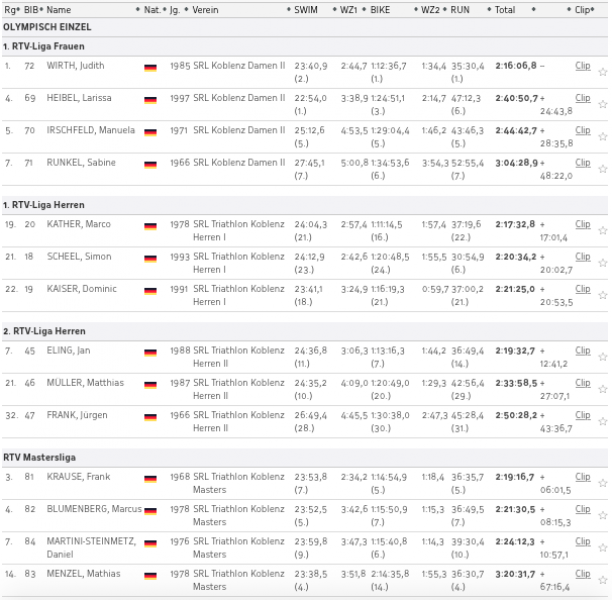Star Frank Krause's Mastersliga result

(x=602, y=483)
